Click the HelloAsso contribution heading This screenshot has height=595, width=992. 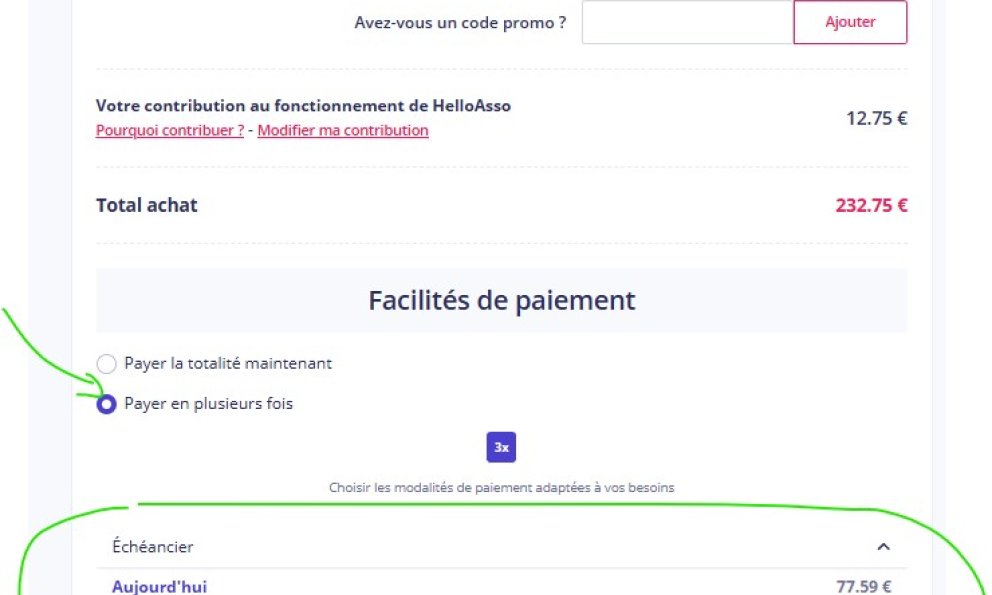(x=303, y=105)
